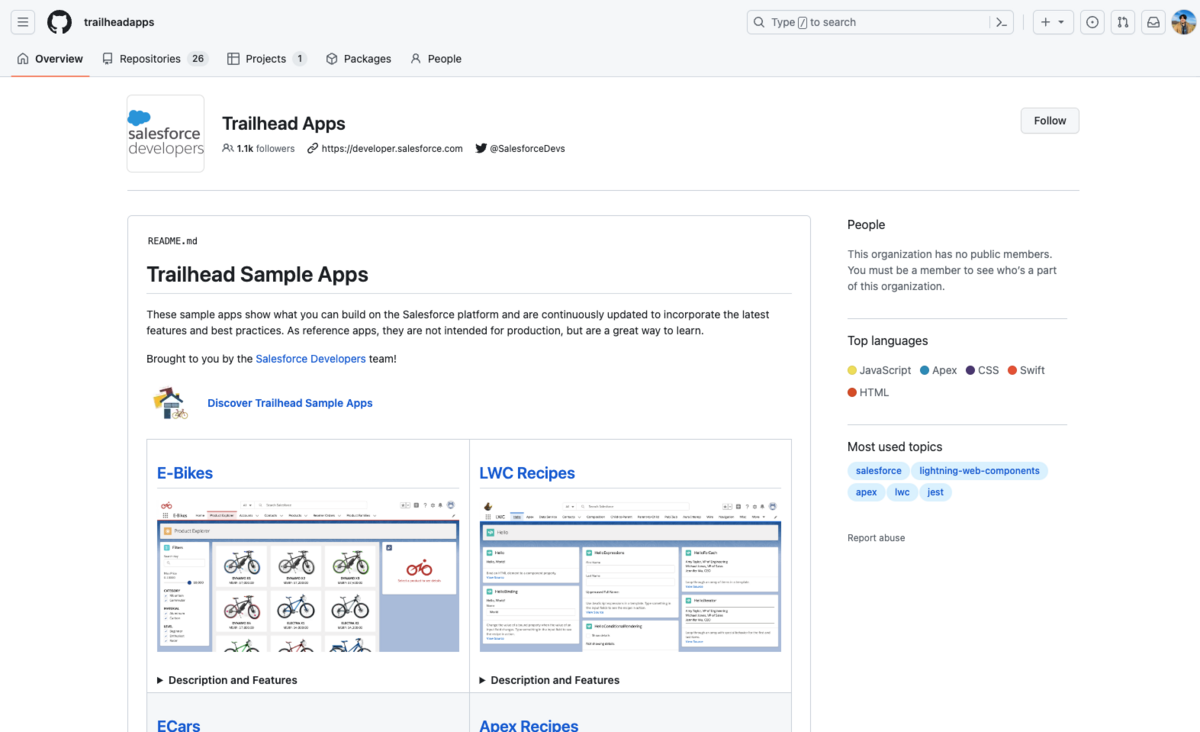Open the create-new dropdown arrow
The height and width of the screenshot is (732, 1200).
click(x=1062, y=22)
